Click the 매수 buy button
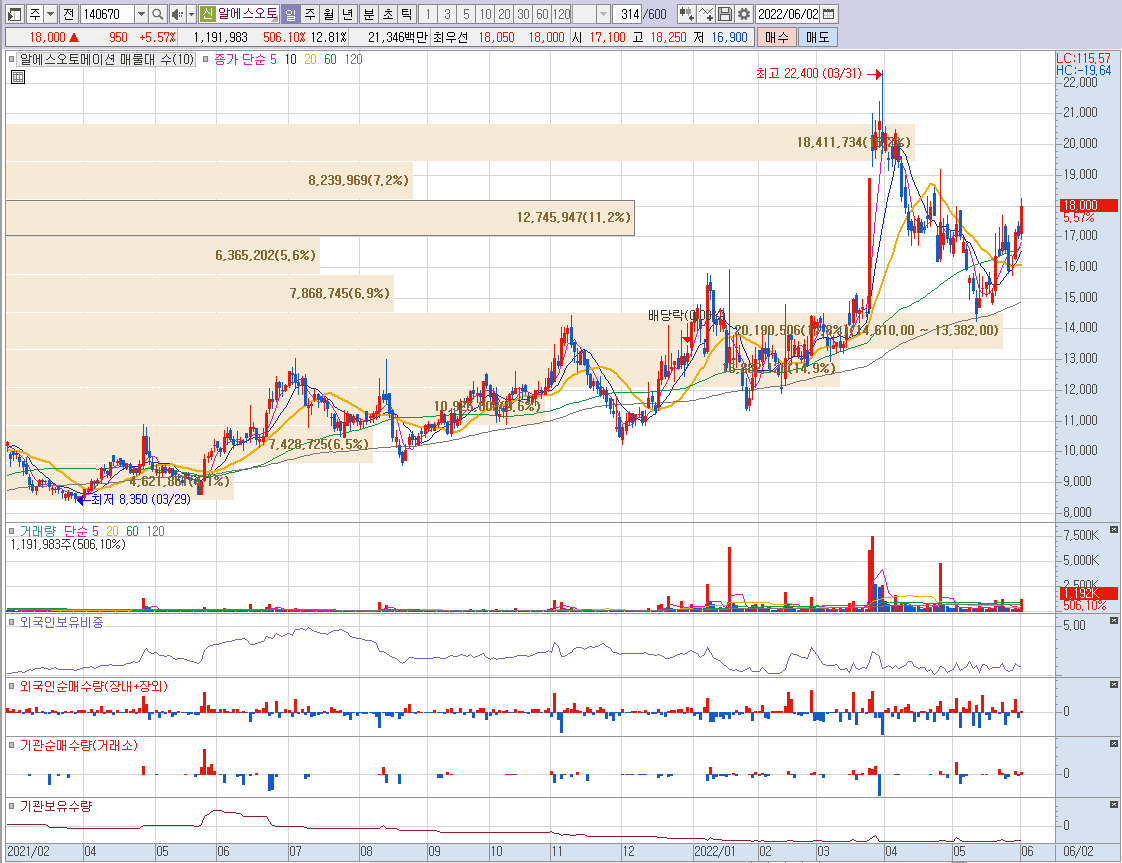 [x=776, y=37]
